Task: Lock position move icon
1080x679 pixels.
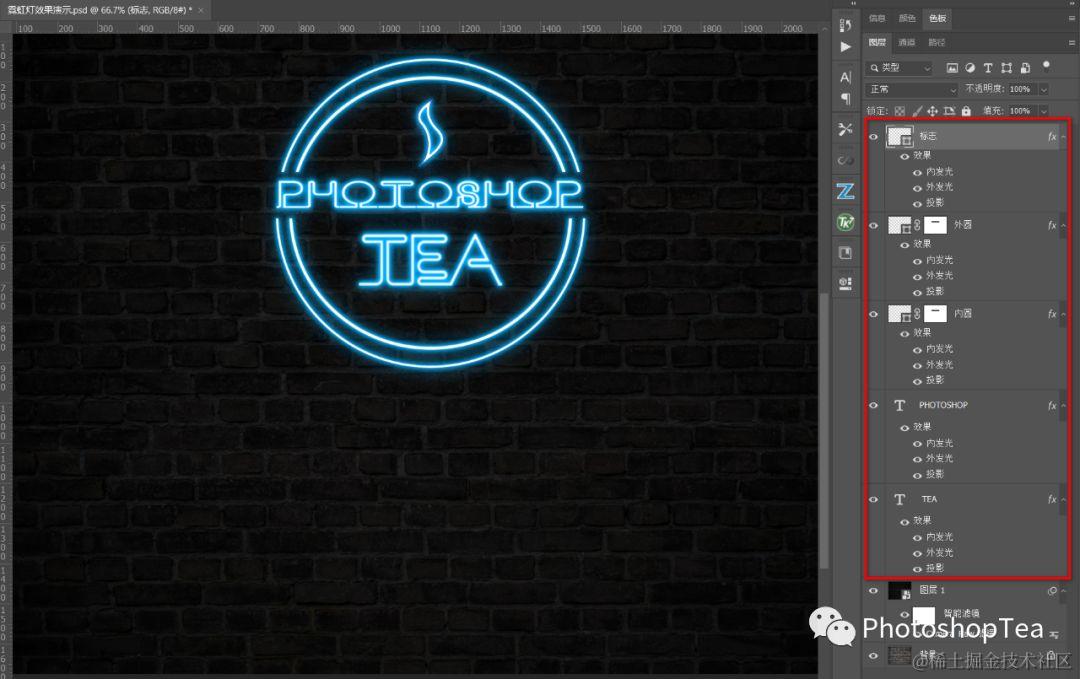Action: point(933,111)
